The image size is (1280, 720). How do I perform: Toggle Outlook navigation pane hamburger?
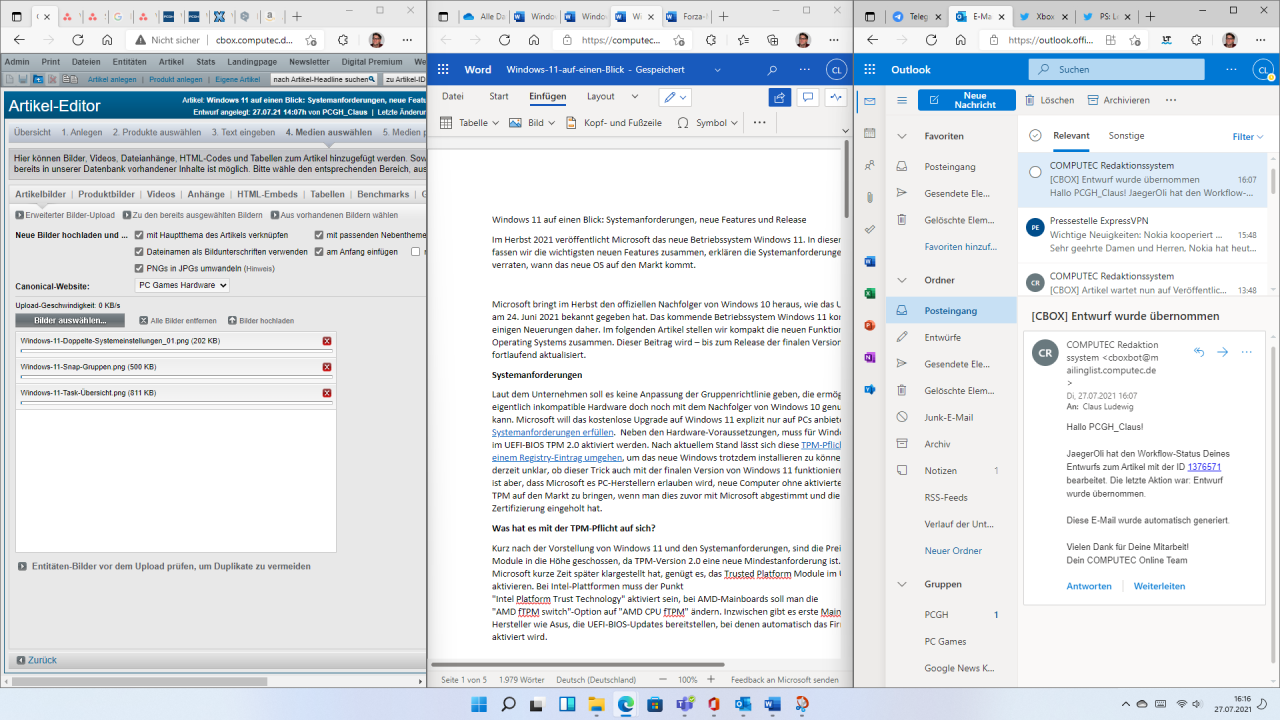click(902, 101)
